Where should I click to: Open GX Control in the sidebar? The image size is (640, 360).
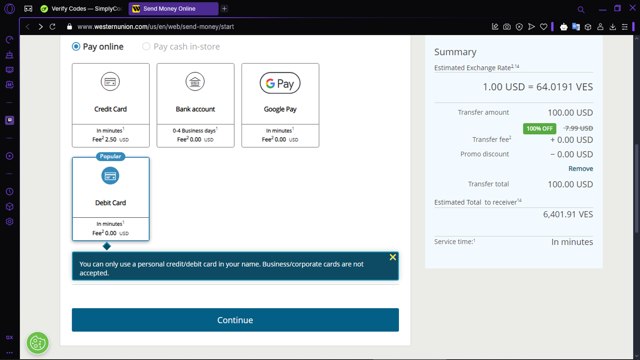9,40
